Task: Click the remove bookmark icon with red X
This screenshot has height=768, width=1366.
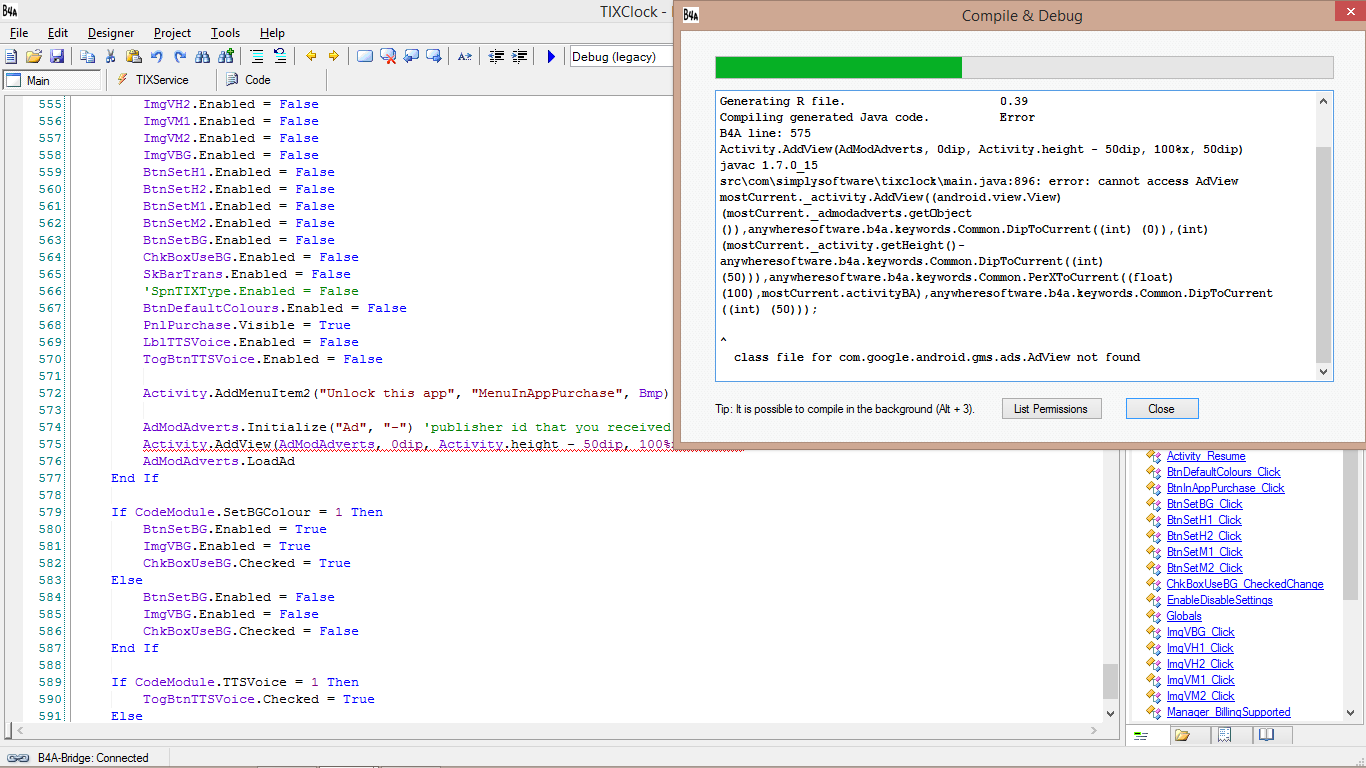Action: click(x=388, y=57)
